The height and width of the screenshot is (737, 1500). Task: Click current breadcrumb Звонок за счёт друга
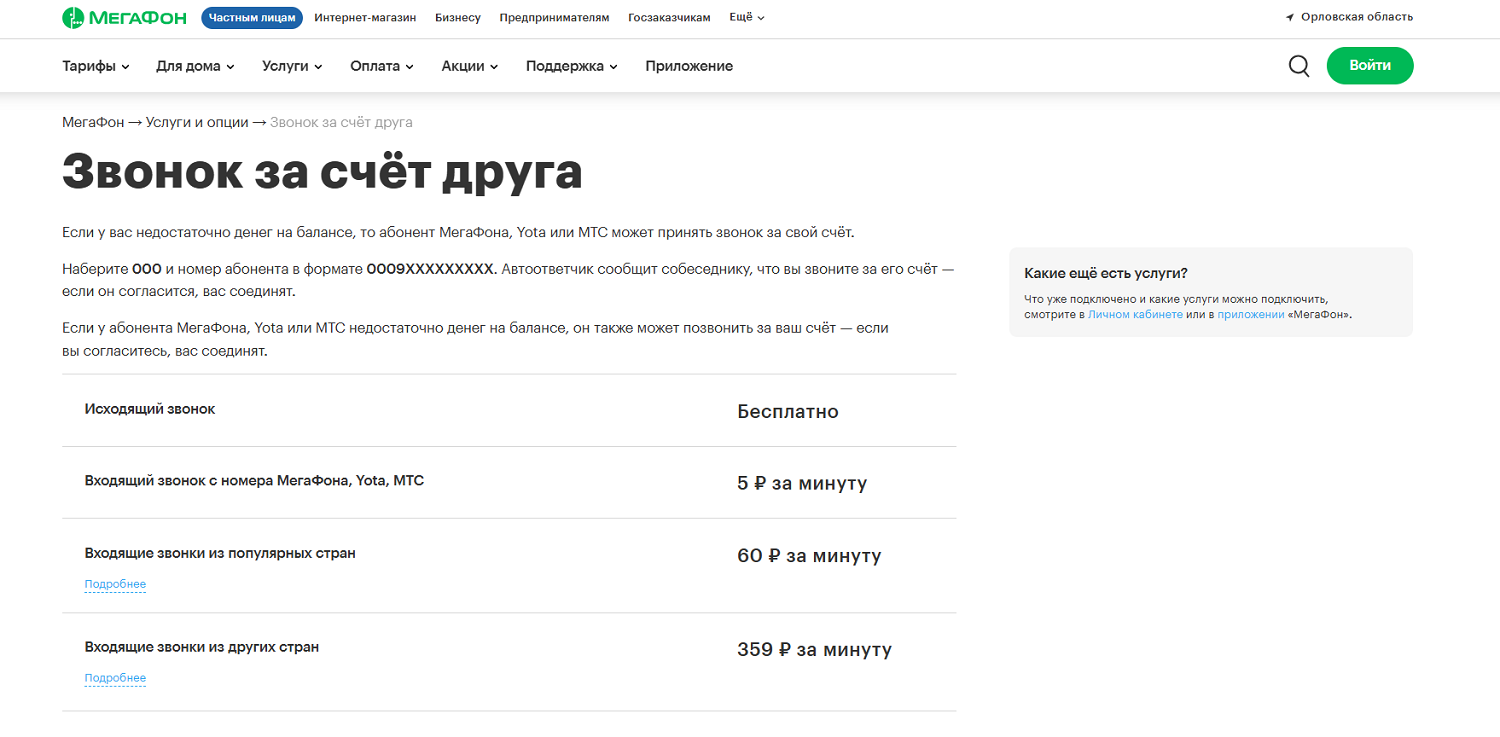(341, 122)
